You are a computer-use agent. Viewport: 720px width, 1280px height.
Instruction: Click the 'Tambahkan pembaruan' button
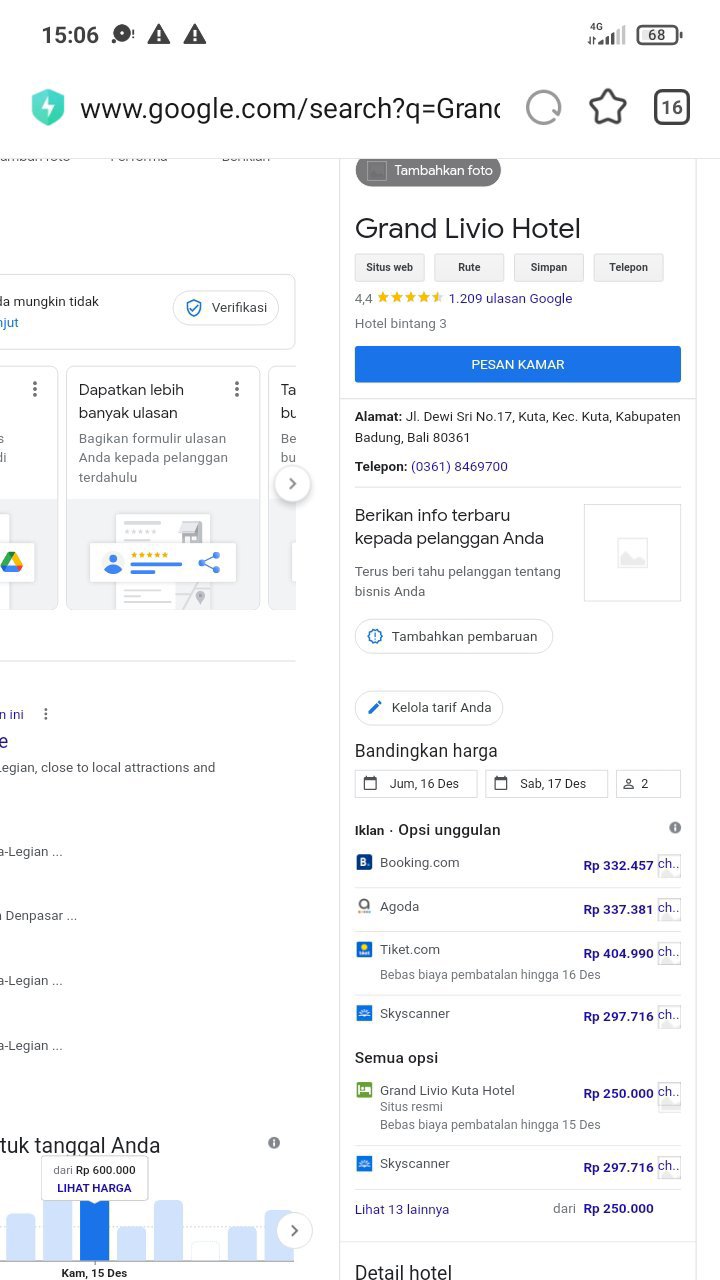pos(454,636)
